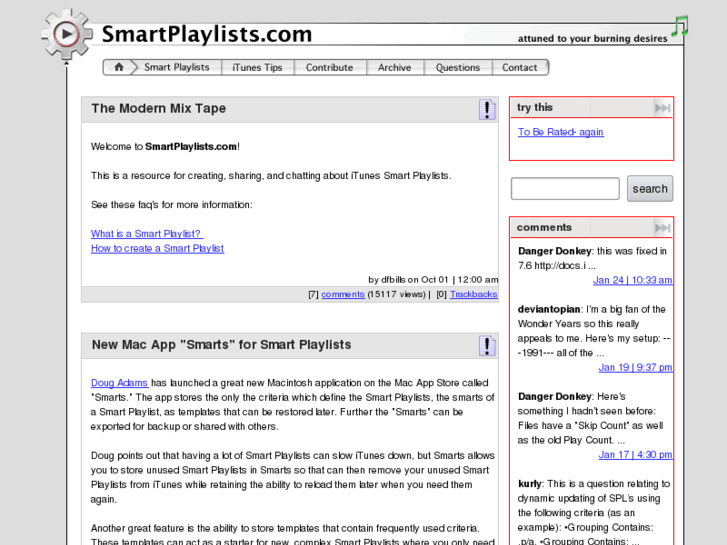The image size is (727, 545).
Task: Open the iTunes Tips menu item
Action: [257, 67]
